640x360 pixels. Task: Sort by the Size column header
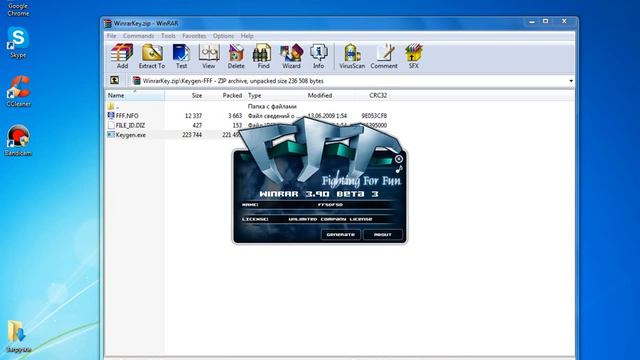[184, 96]
